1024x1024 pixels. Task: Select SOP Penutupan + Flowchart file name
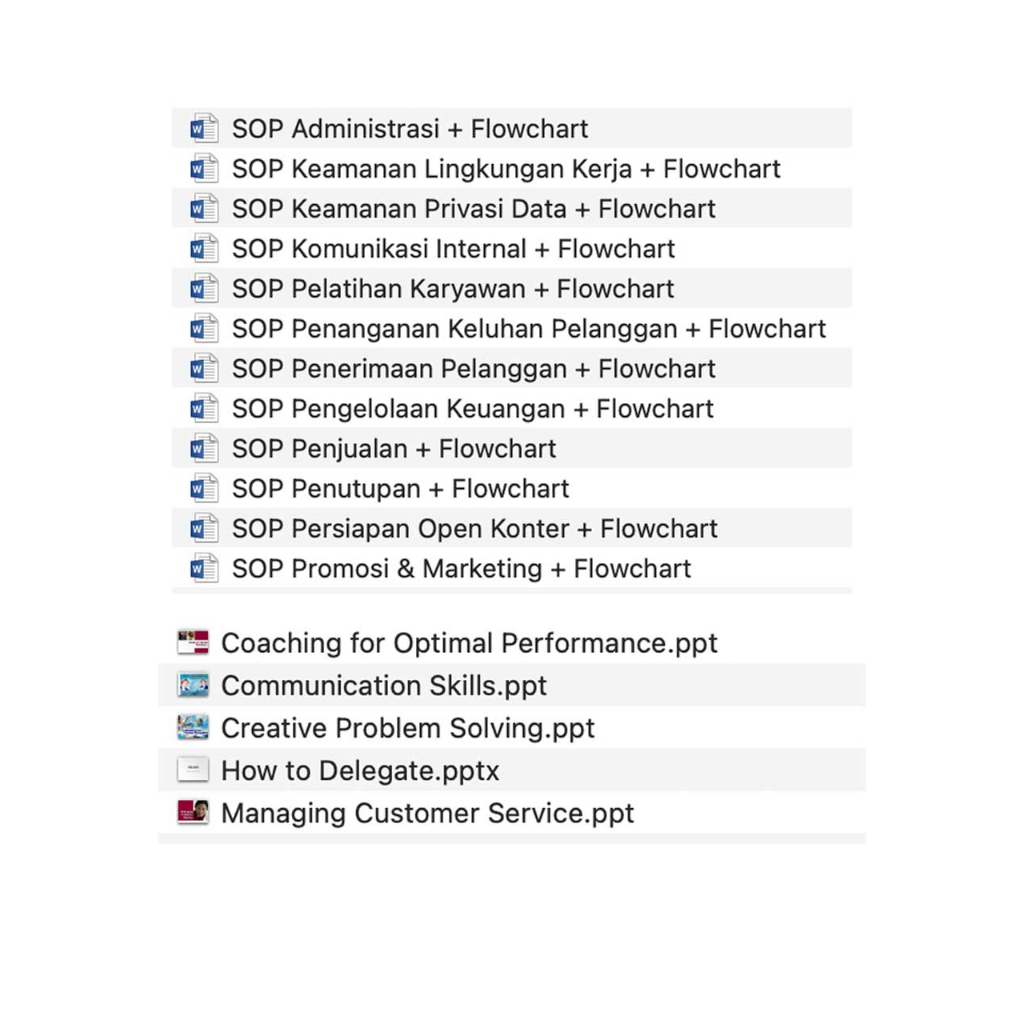[400, 488]
